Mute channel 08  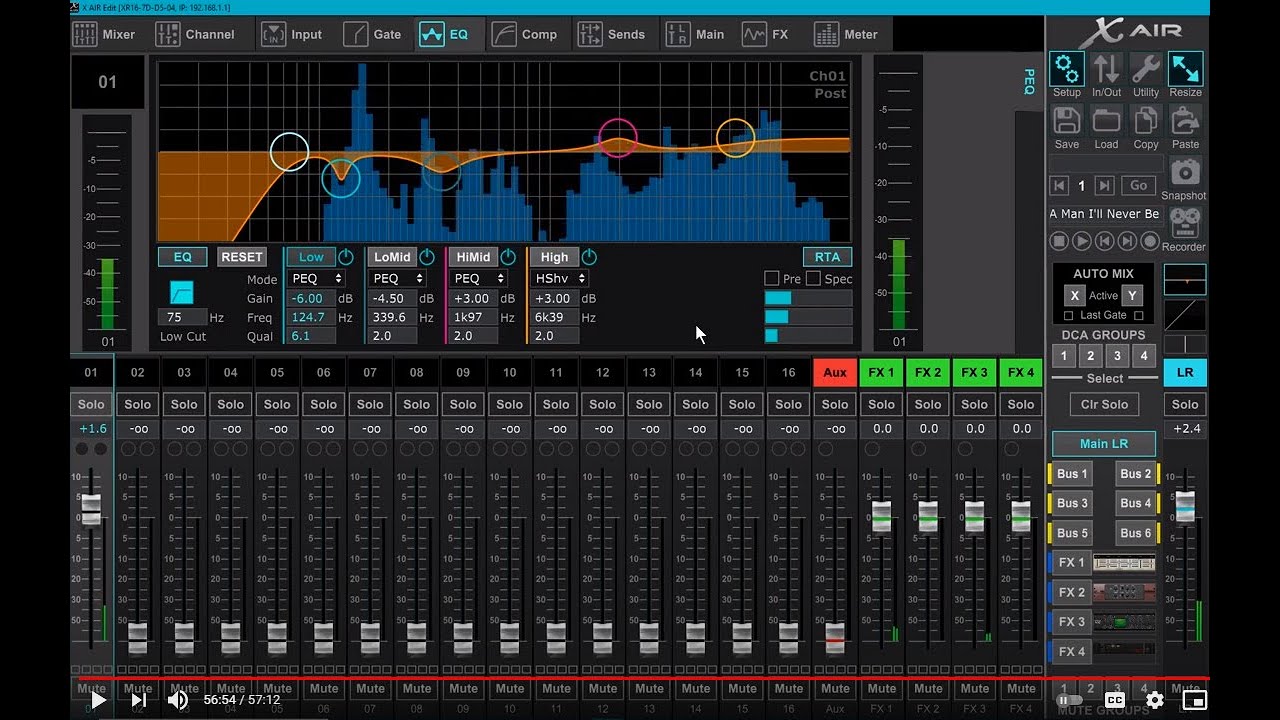click(x=417, y=688)
